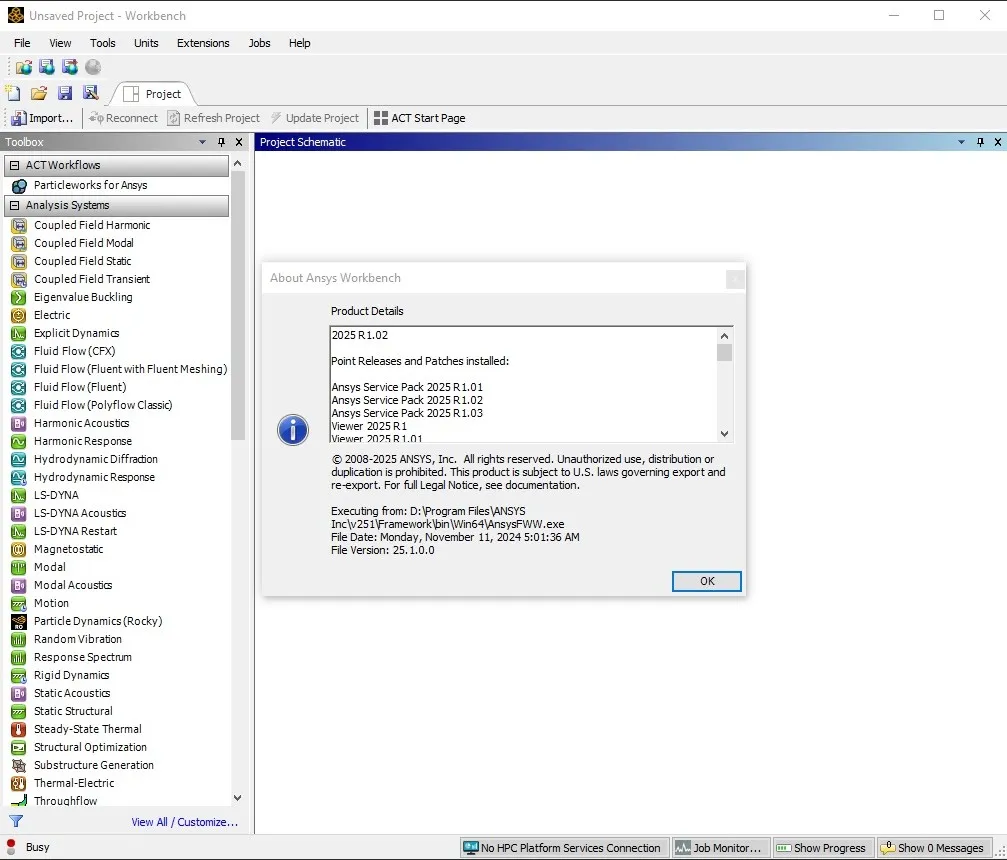This screenshot has width=1007, height=860.
Task: Click the New project toolbar icon
Action: point(13,93)
